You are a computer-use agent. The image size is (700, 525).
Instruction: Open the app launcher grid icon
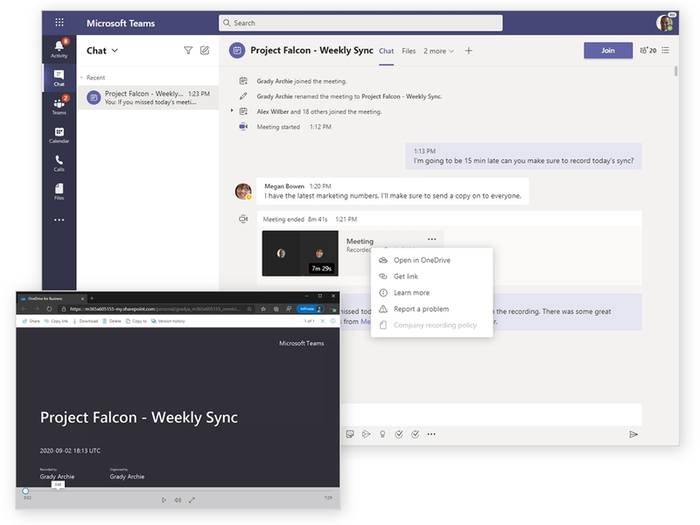coord(59,22)
